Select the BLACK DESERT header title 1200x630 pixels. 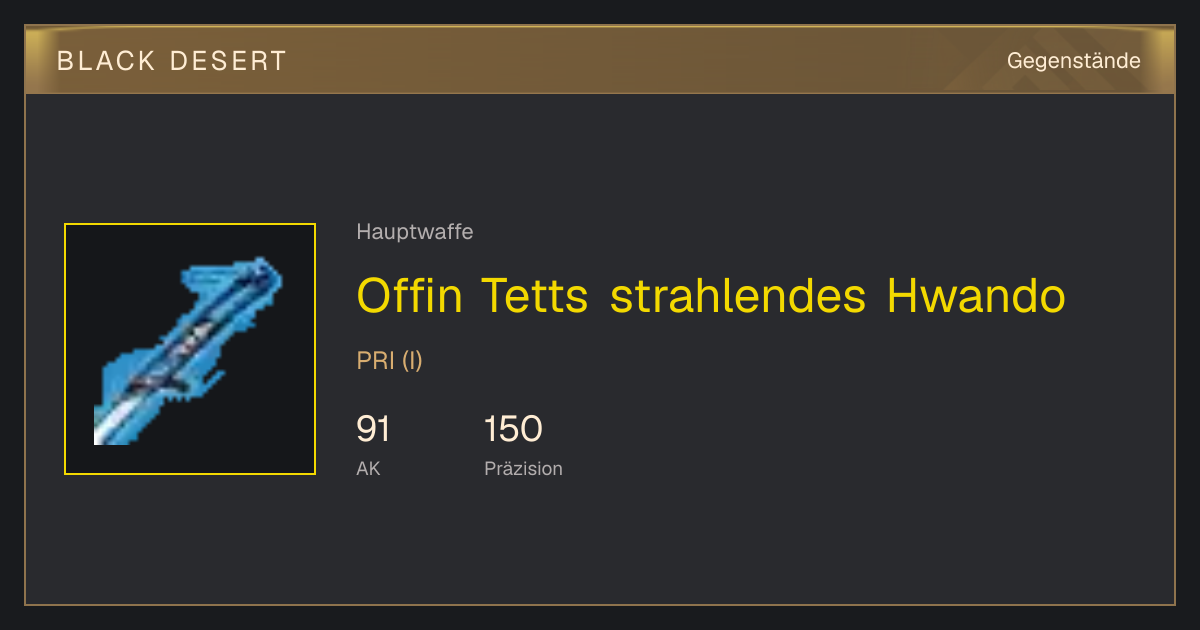172,61
